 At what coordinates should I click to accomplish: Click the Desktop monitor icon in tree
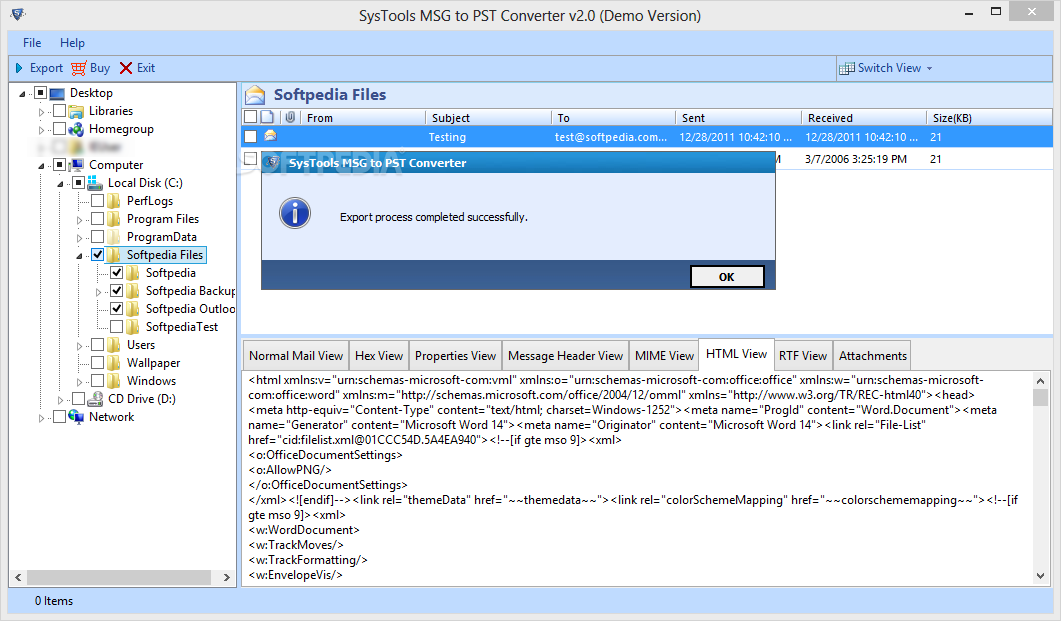tap(58, 93)
